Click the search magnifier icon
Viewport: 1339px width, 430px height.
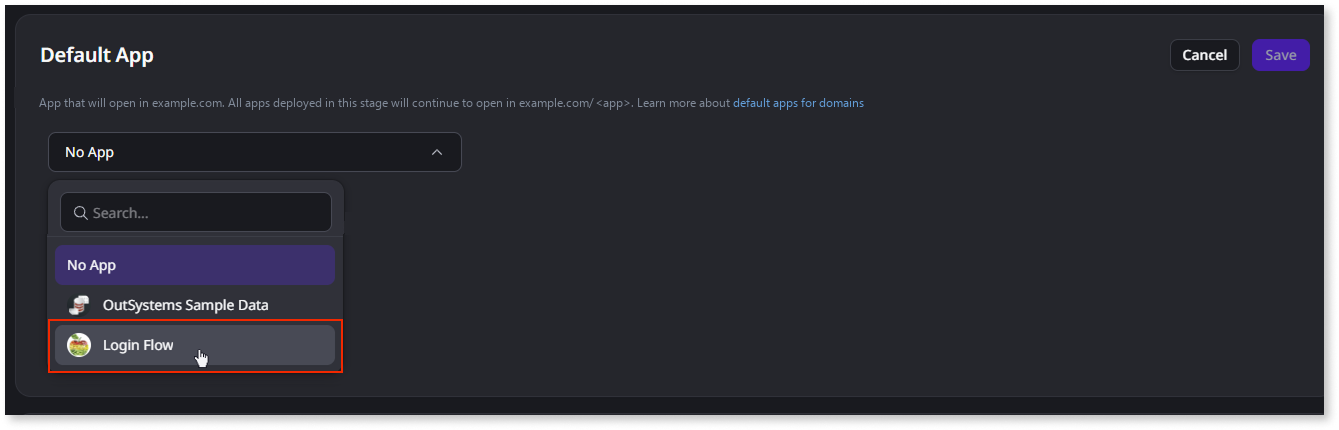pos(81,213)
